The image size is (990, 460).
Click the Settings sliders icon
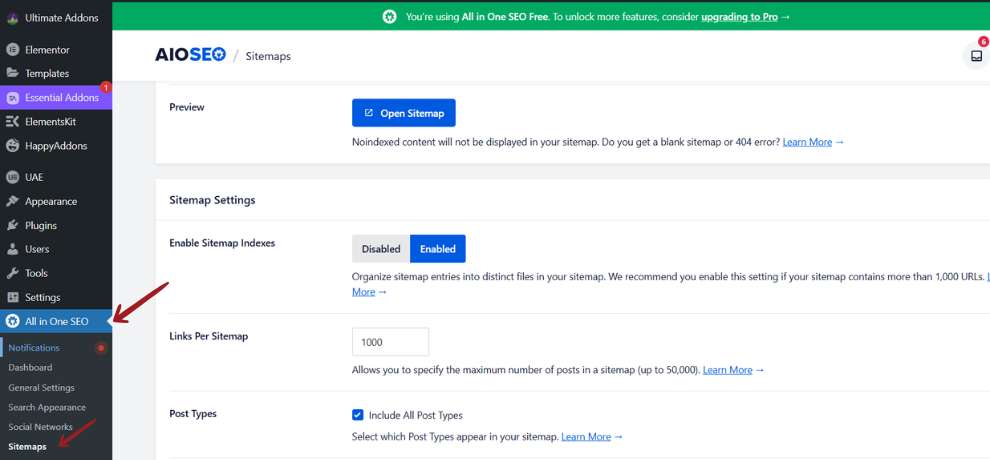(12, 297)
